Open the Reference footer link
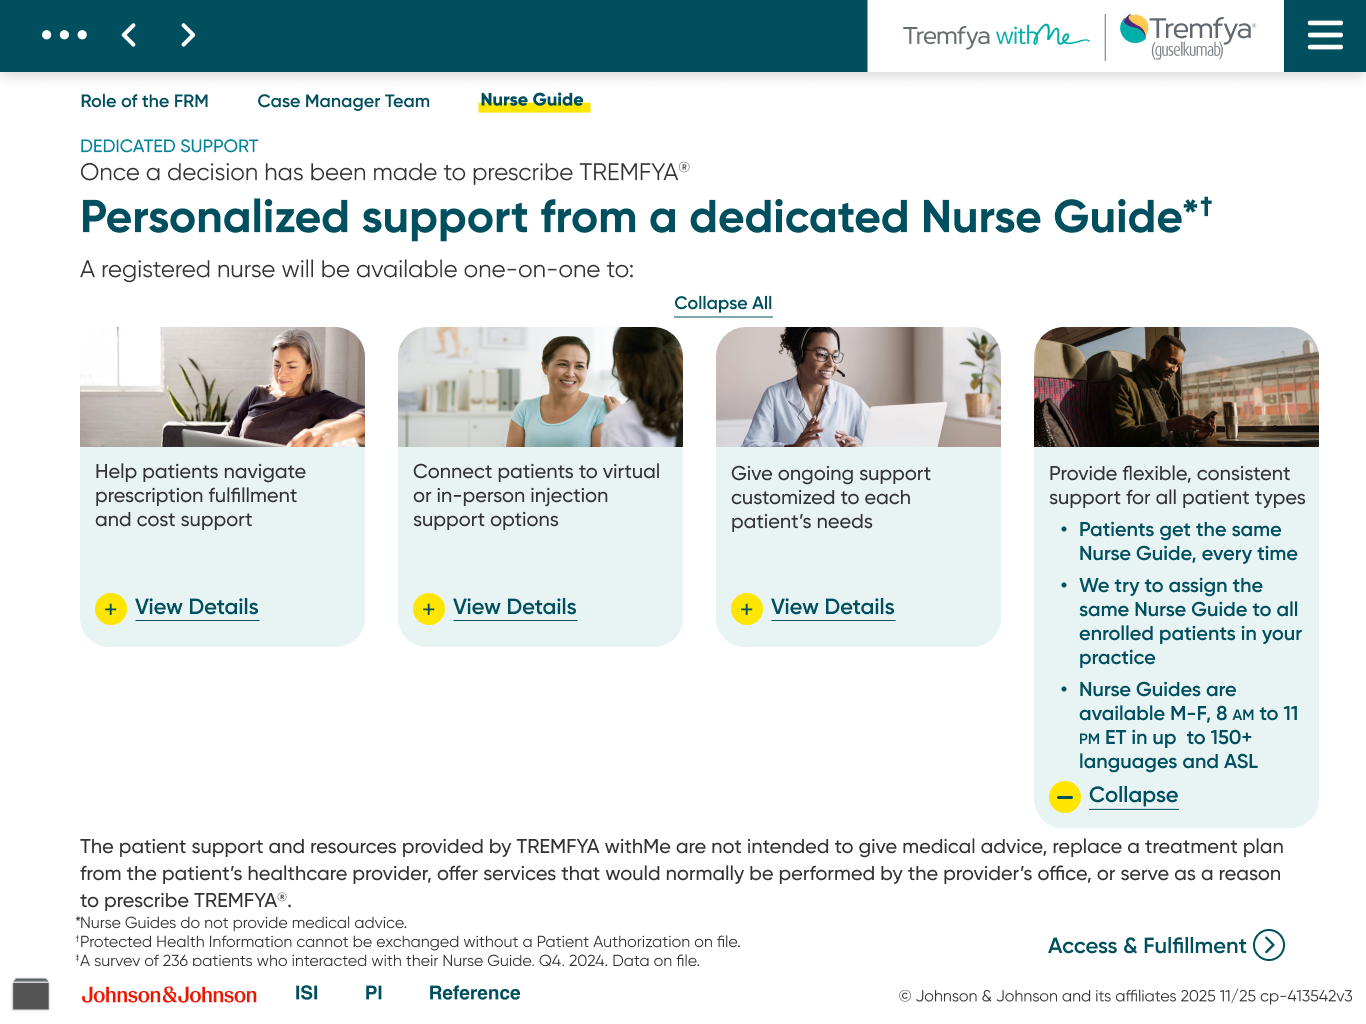Viewport: 1366px width, 1024px height. [475, 993]
